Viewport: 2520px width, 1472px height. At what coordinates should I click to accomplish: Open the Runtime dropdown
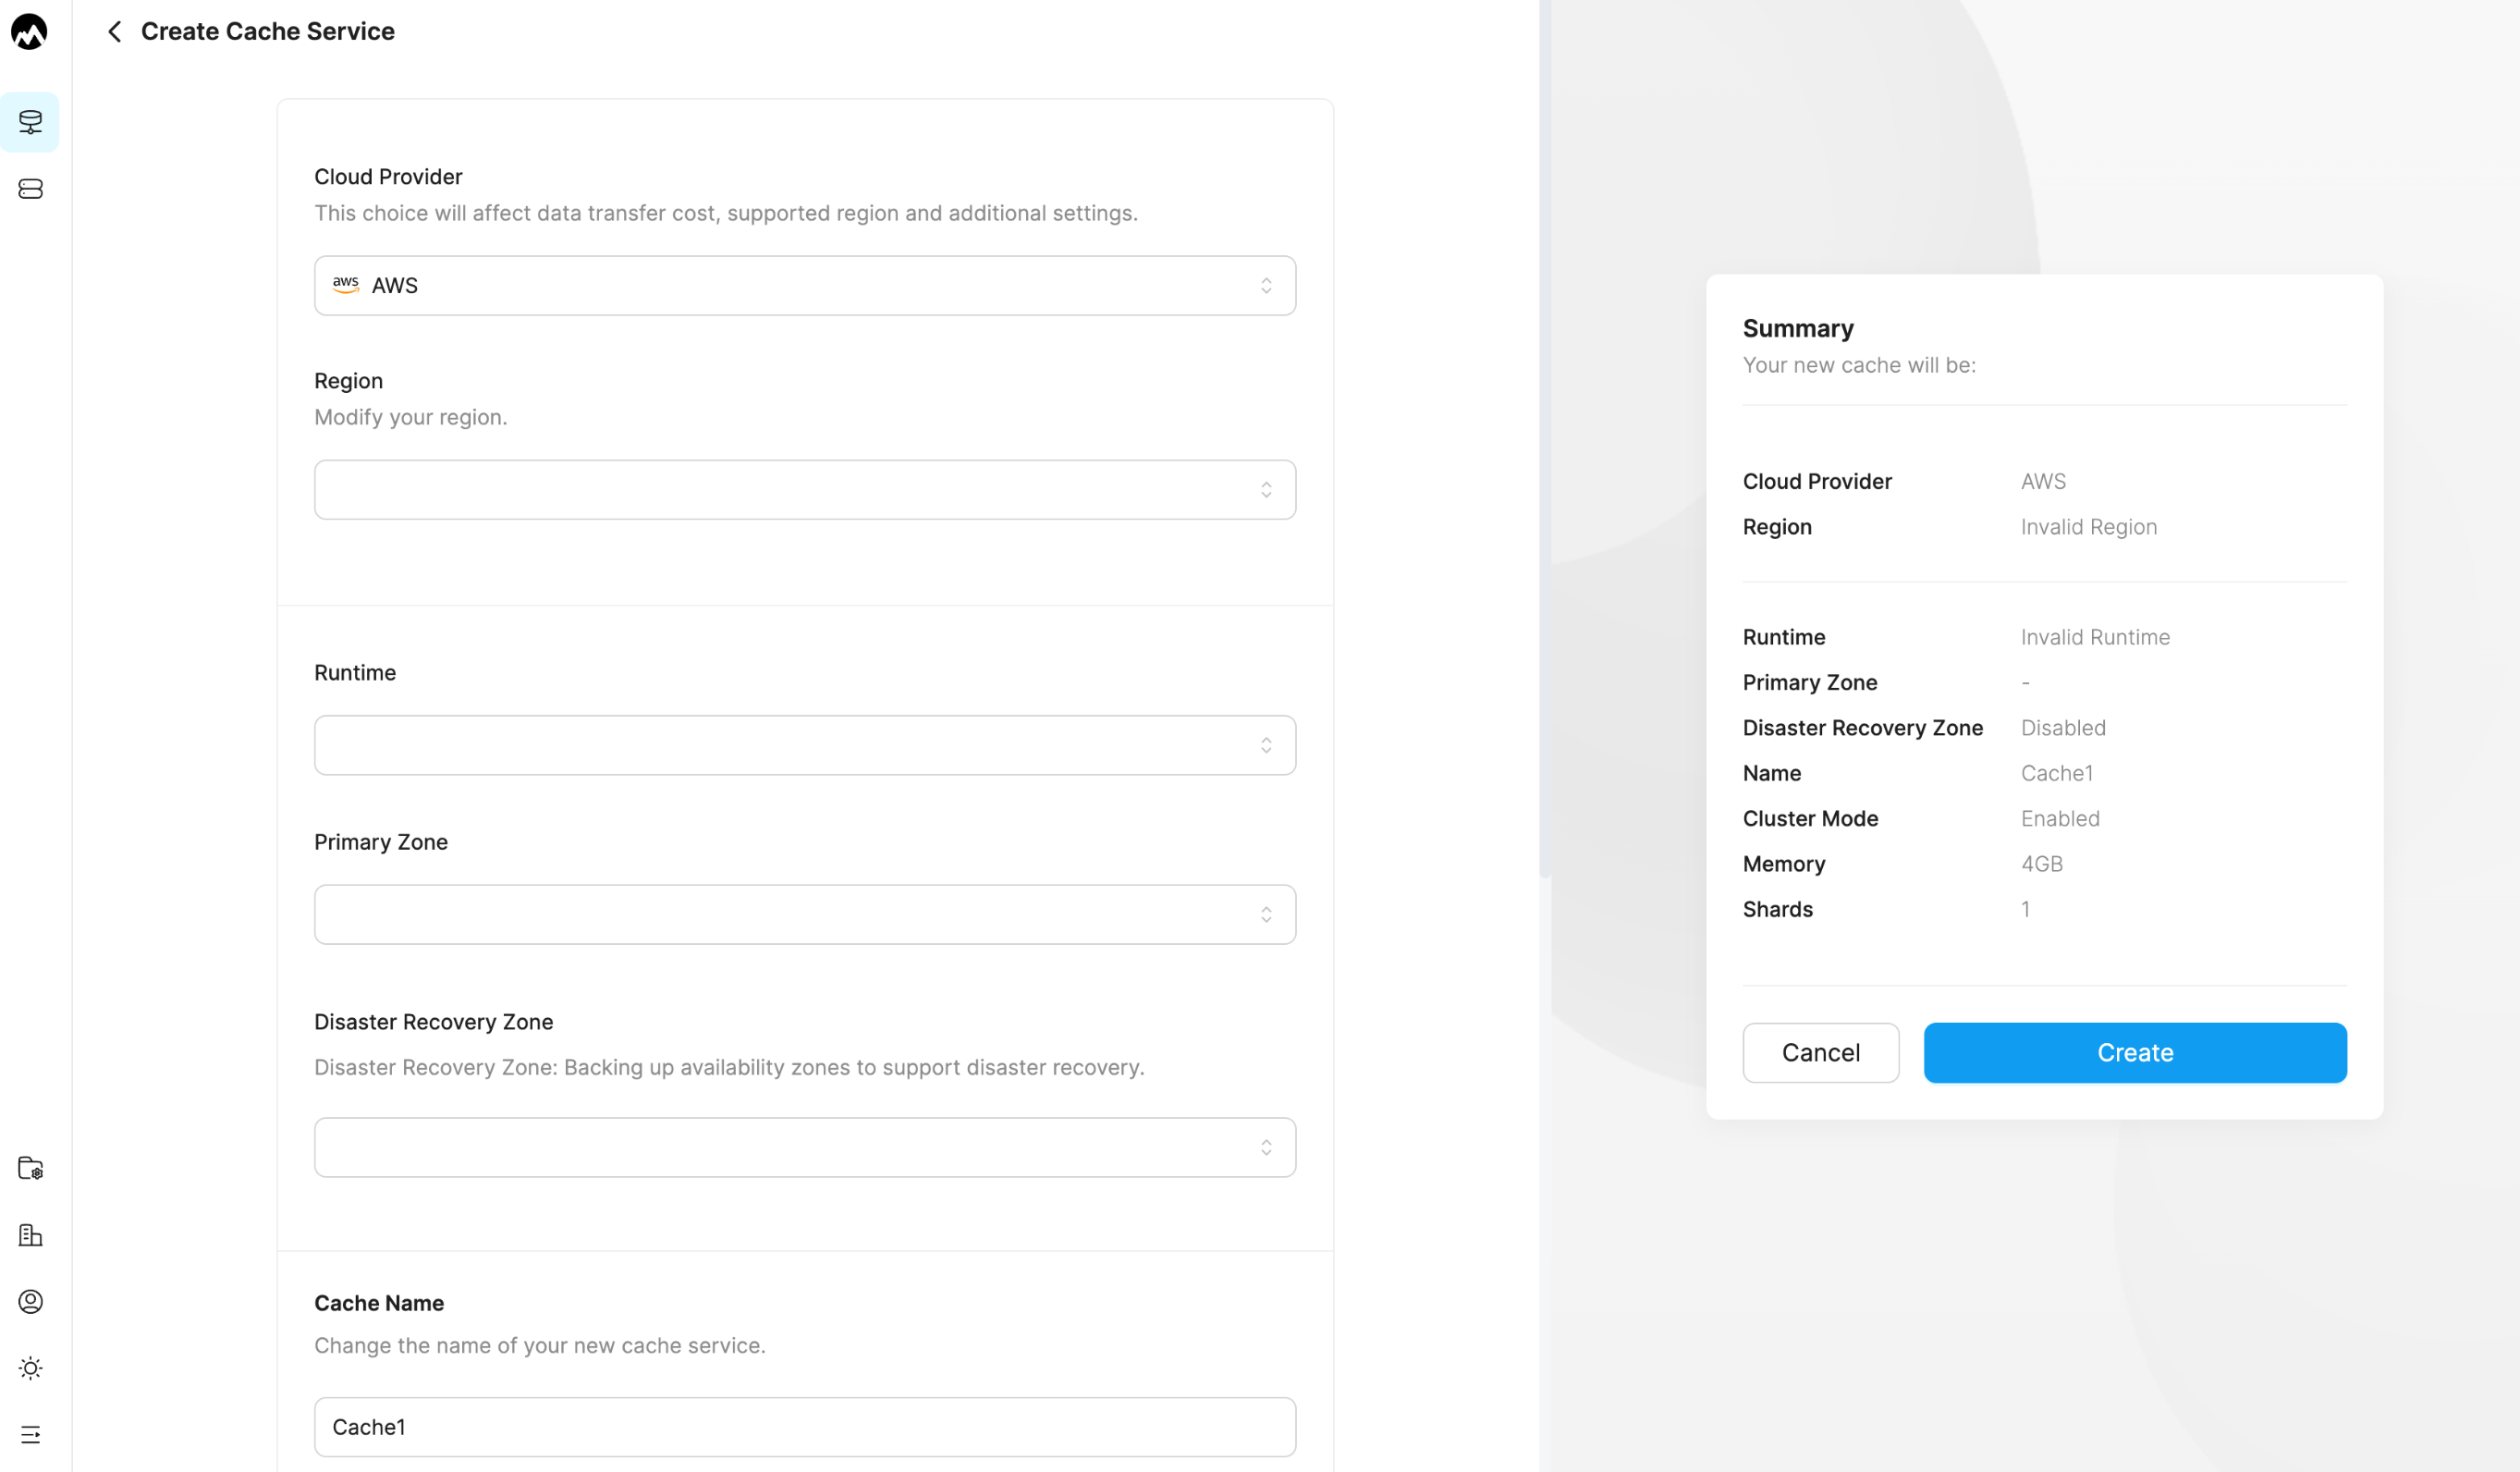(x=805, y=745)
